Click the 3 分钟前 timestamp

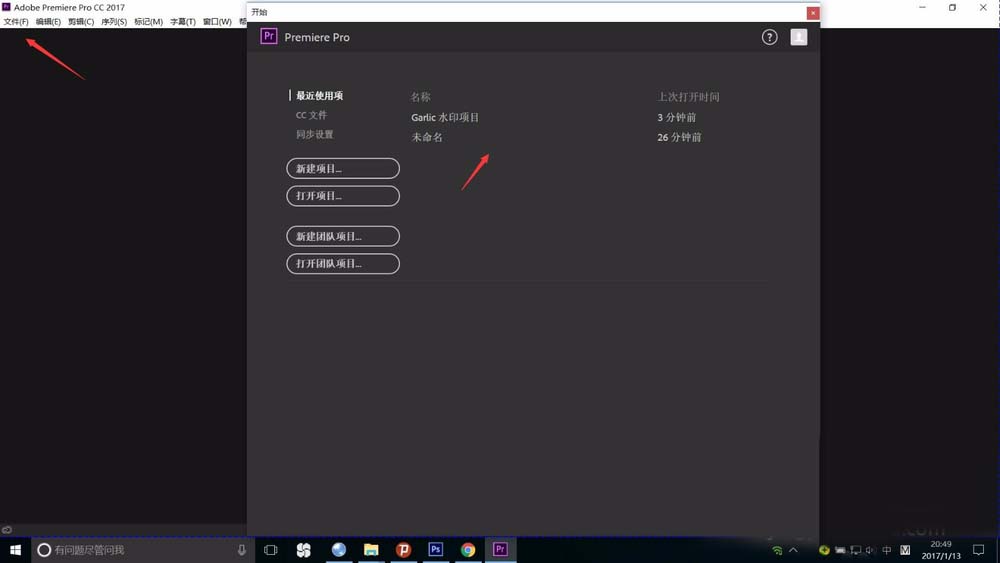677,117
